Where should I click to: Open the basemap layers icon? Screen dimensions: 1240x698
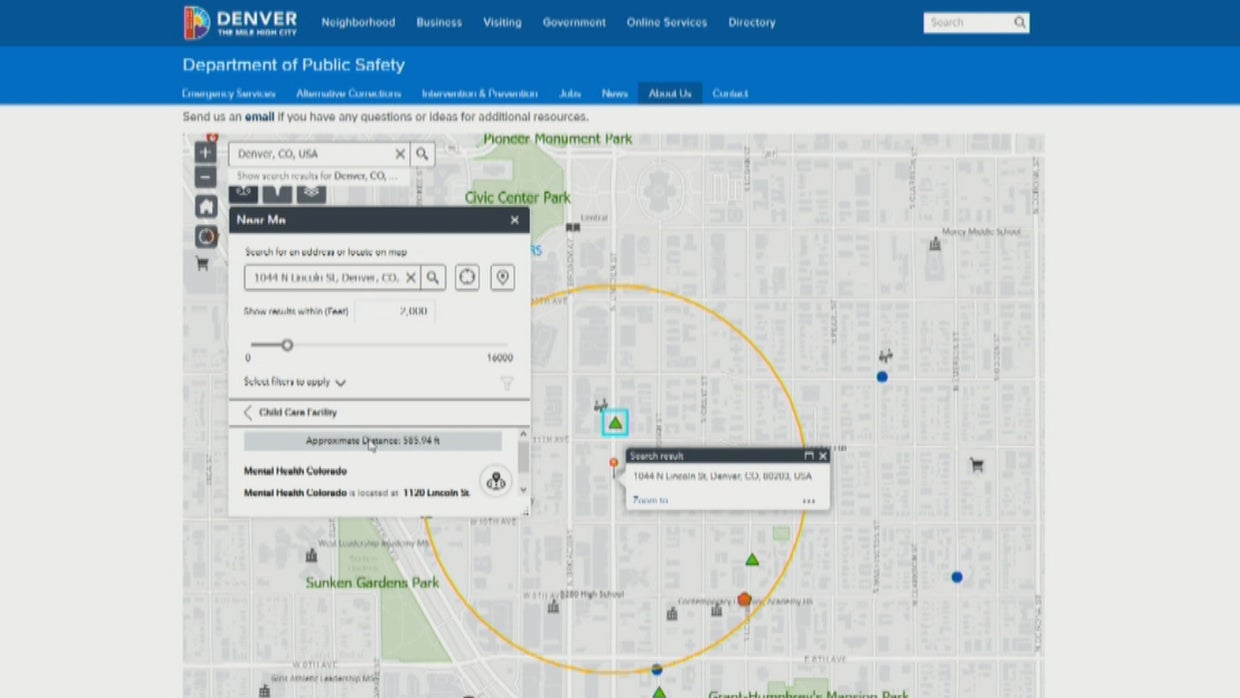tap(310, 192)
